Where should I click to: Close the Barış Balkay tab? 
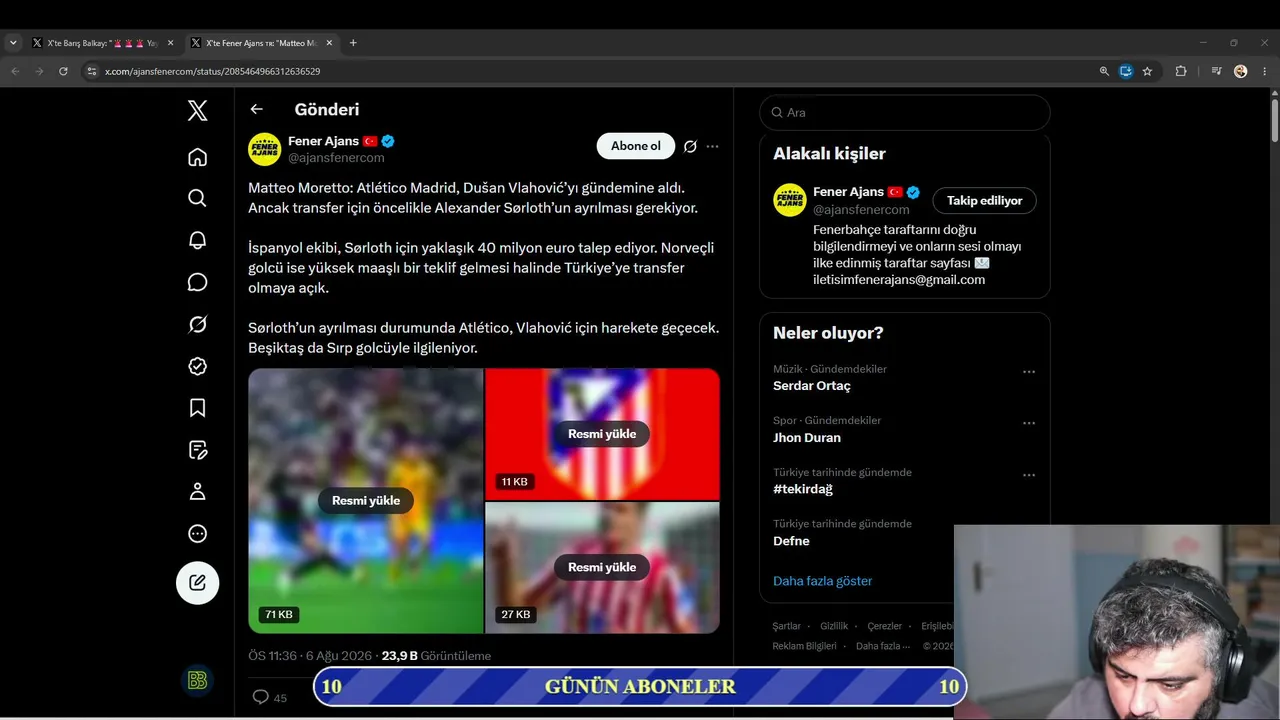(170, 43)
